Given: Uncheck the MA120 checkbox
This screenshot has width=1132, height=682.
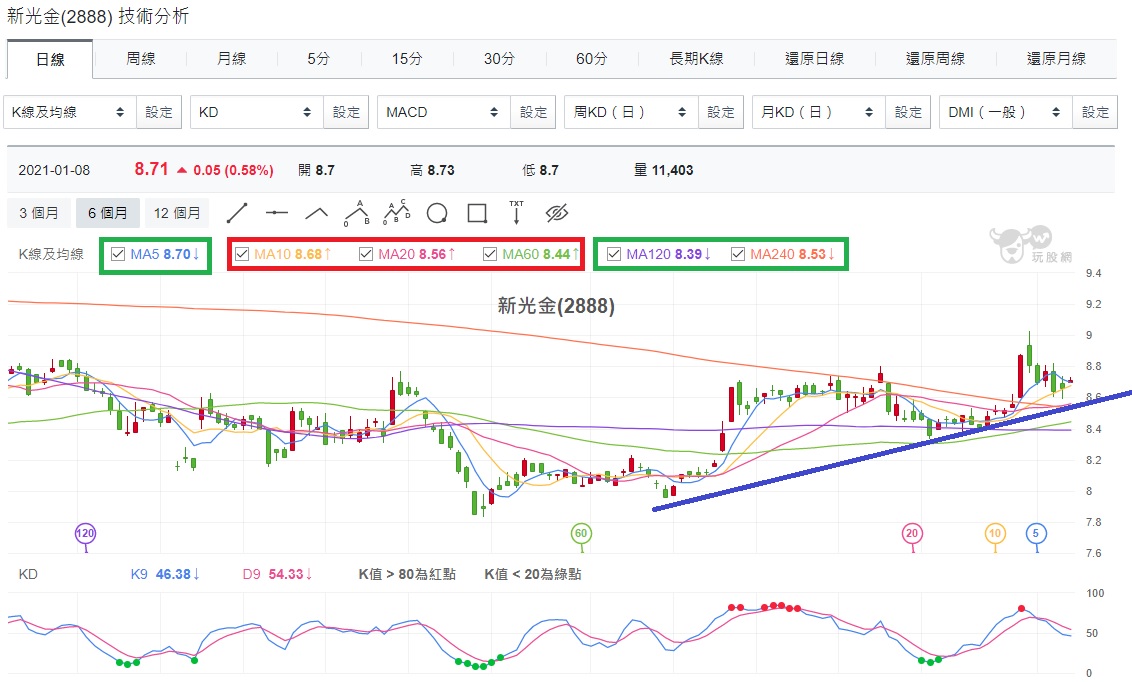Looking at the screenshot, I should (x=614, y=254).
